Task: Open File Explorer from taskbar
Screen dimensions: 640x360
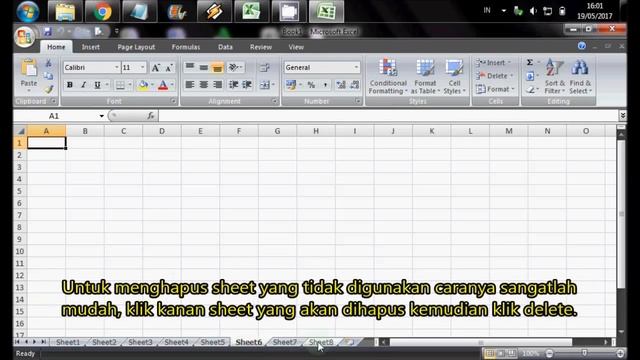Action: pos(65,11)
